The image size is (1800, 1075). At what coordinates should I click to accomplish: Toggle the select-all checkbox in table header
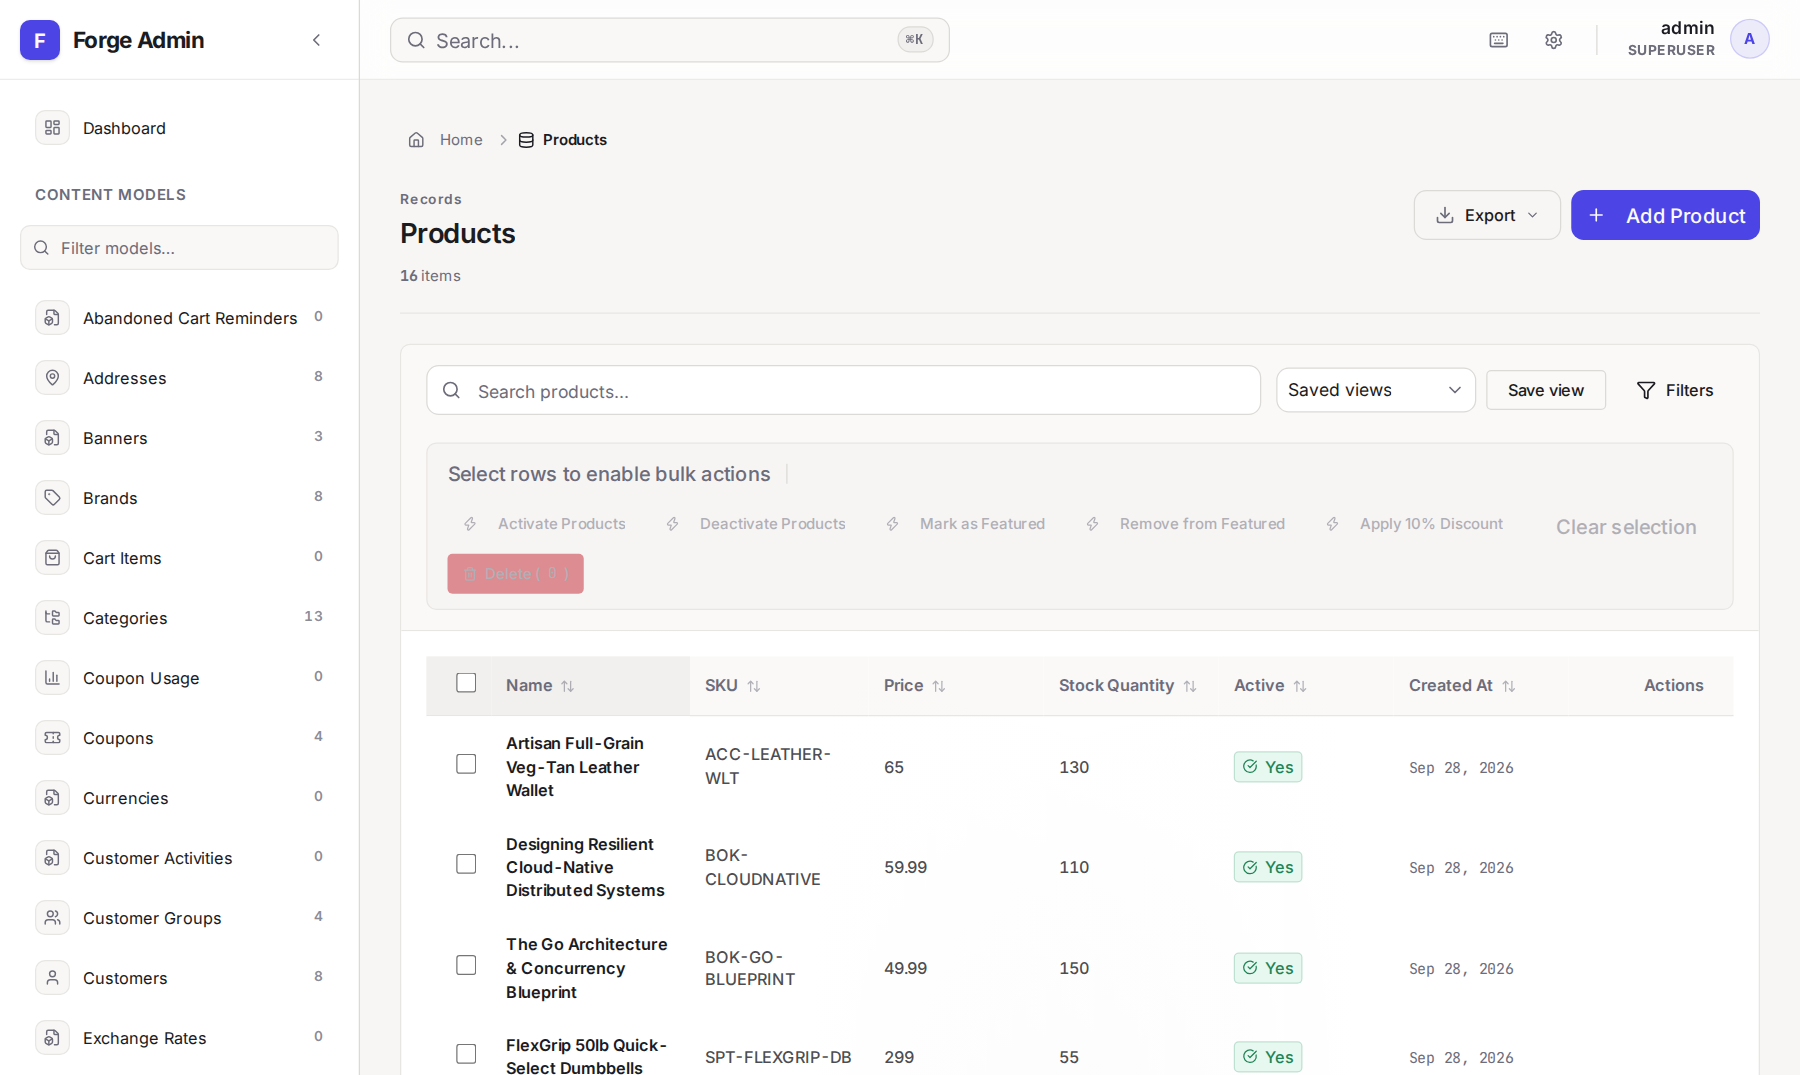coord(466,683)
